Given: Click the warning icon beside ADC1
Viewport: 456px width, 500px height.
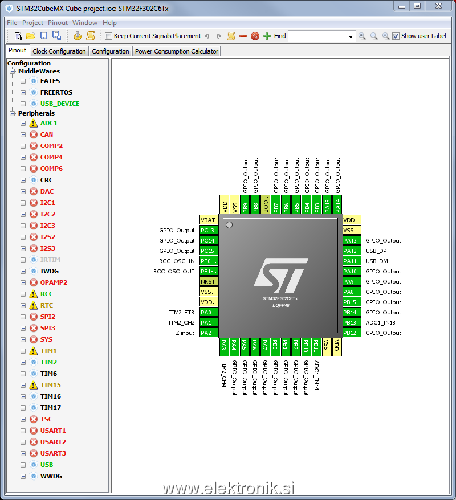Looking at the screenshot, I should (x=34, y=123).
